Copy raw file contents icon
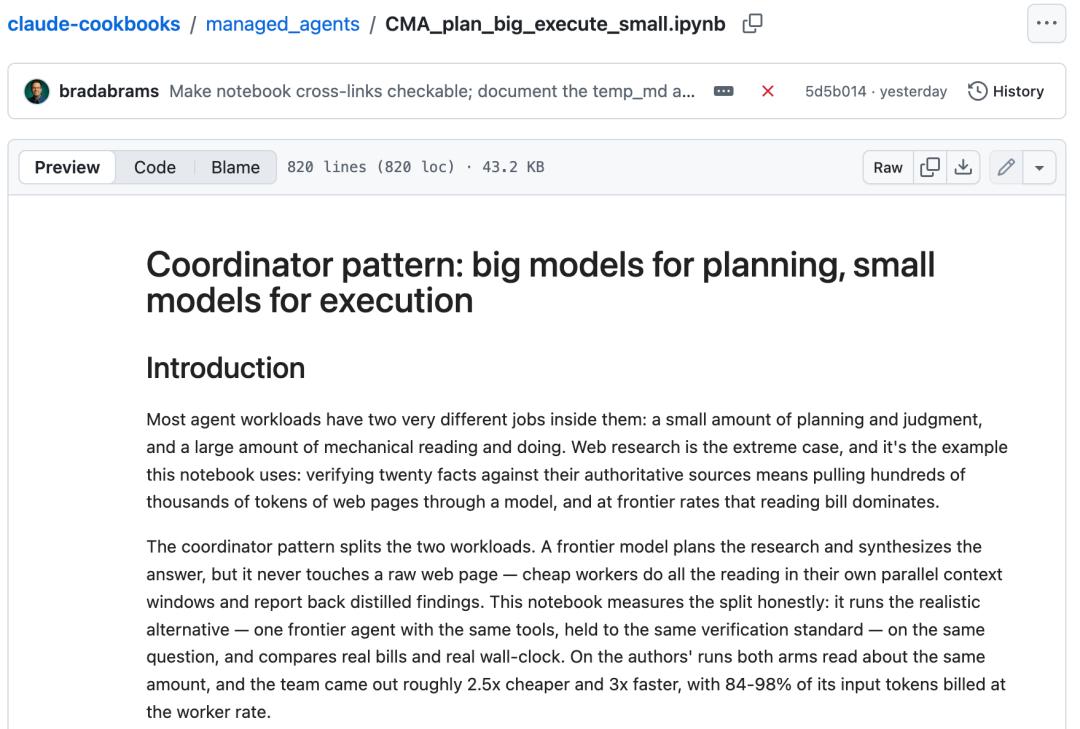This screenshot has width=1080, height=729. tap(930, 167)
